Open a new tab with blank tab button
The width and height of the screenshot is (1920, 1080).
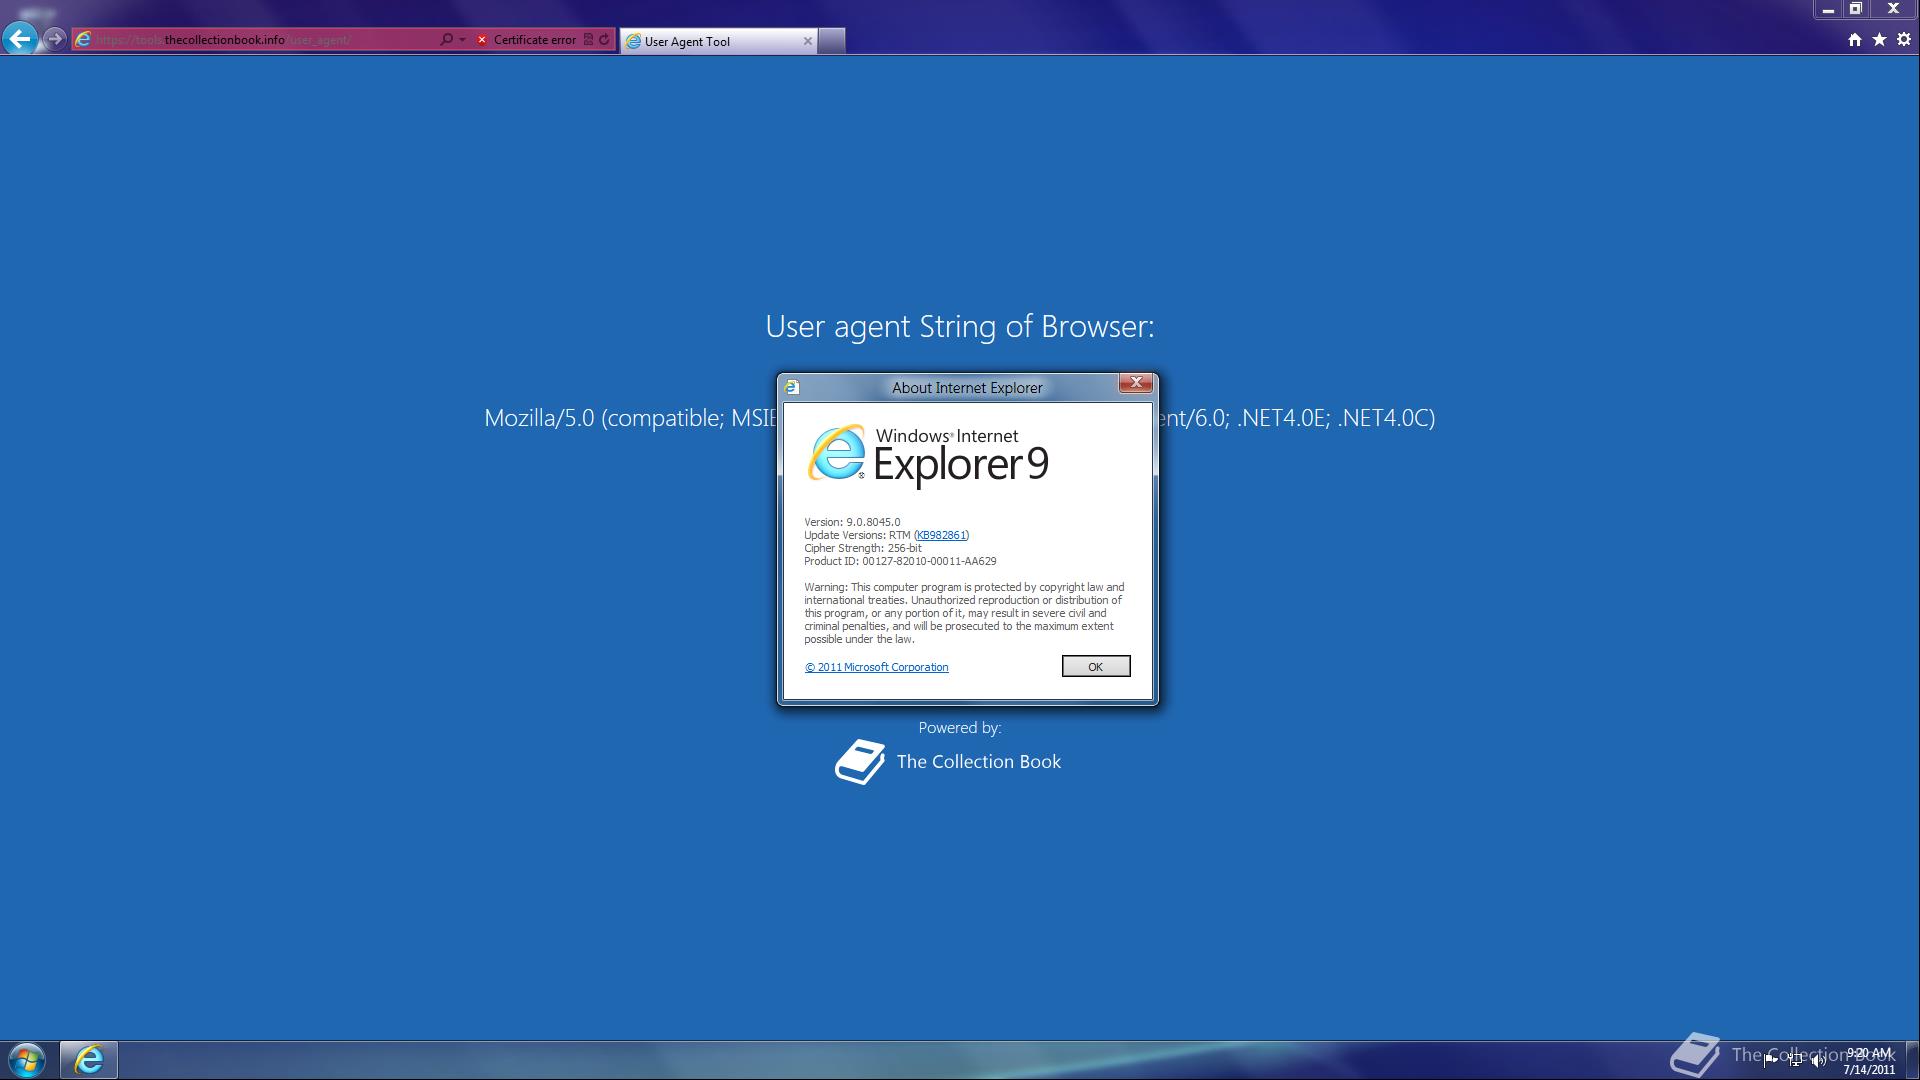pyautogui.click(x=832, y=41)
